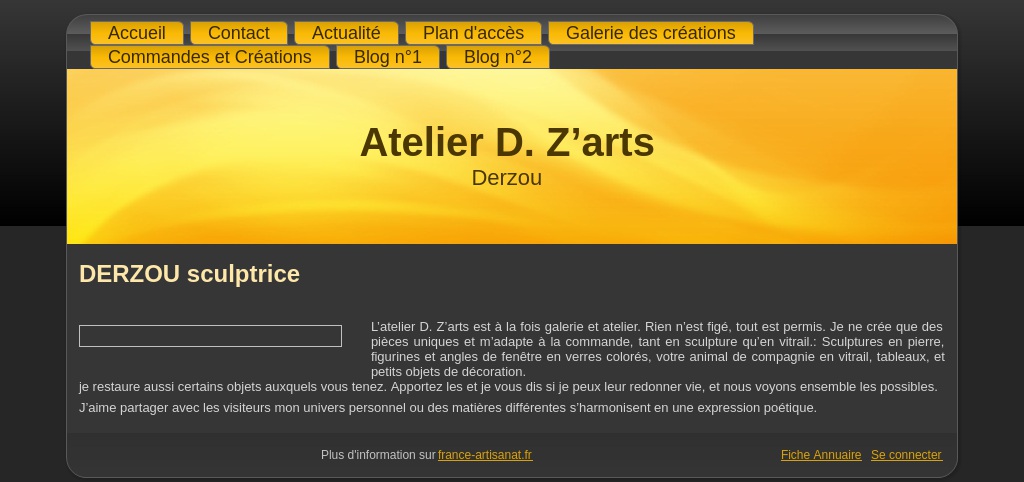Open the Blog n°1 tab

tap(388, 57)
